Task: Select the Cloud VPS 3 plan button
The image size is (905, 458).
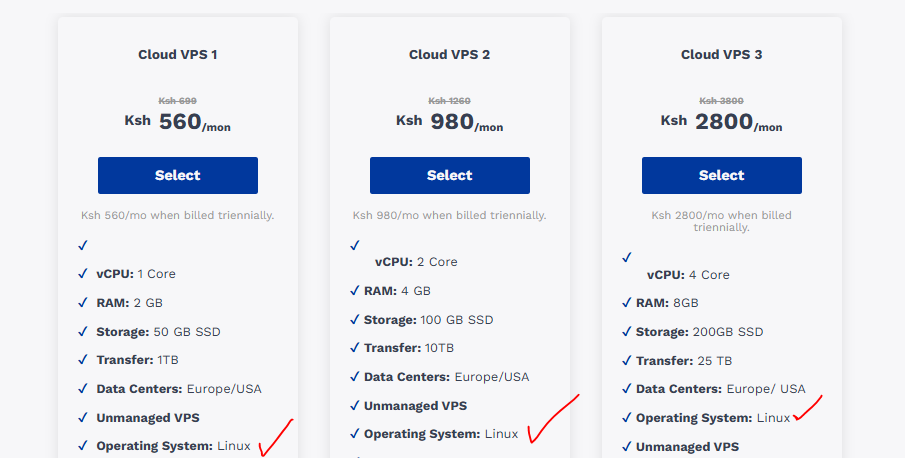Action: click(x=721, y=175)
